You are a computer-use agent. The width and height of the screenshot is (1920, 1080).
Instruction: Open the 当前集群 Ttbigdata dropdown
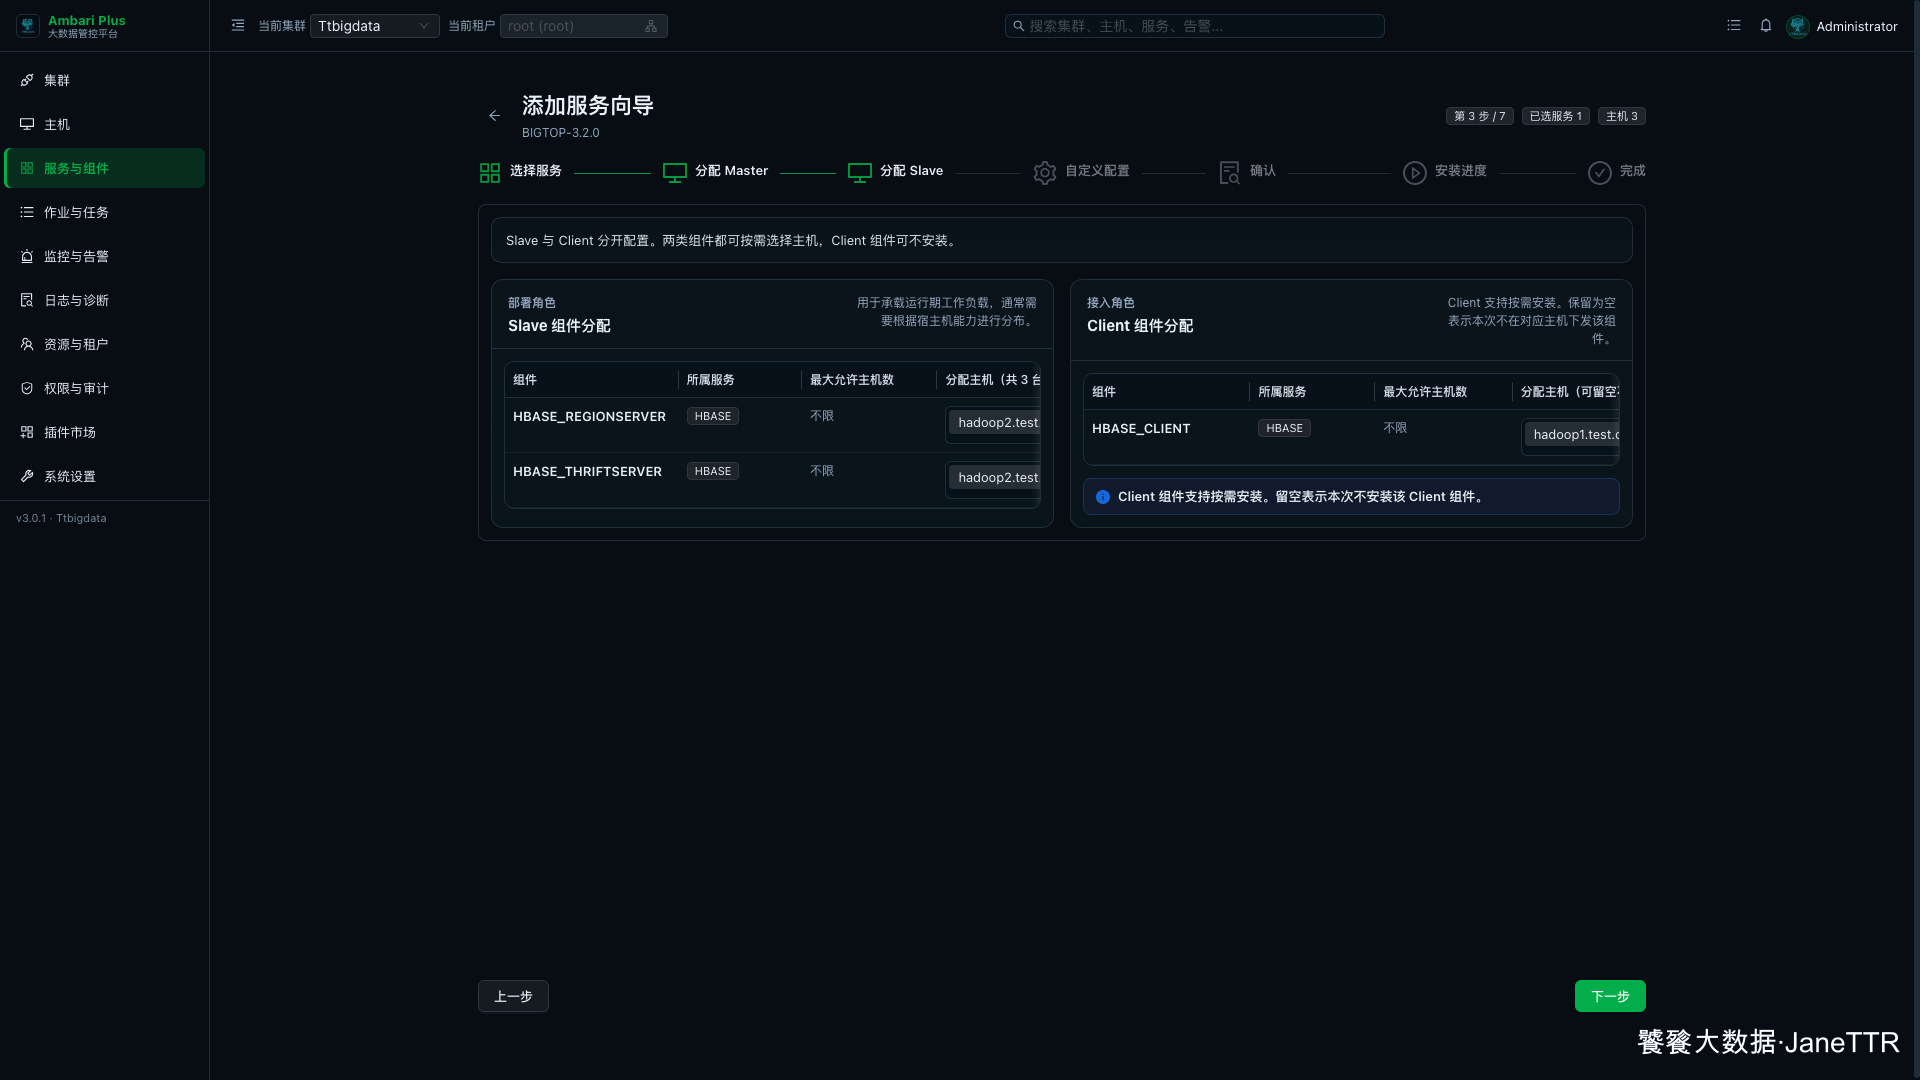click(374, 26)
